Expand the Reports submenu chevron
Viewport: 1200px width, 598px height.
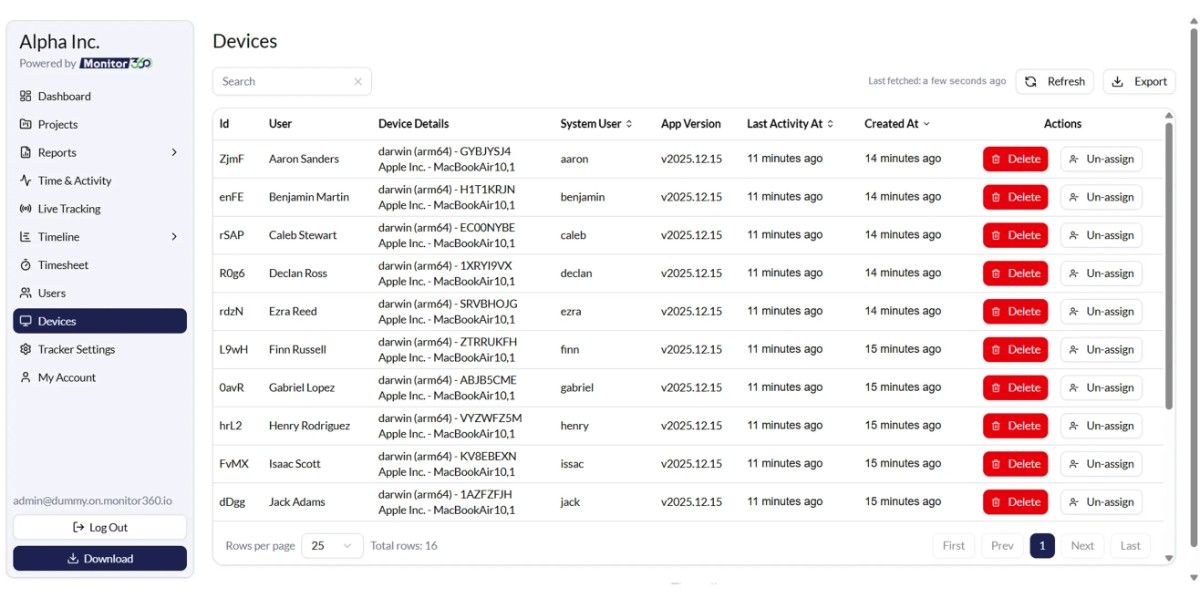(174, 153)
